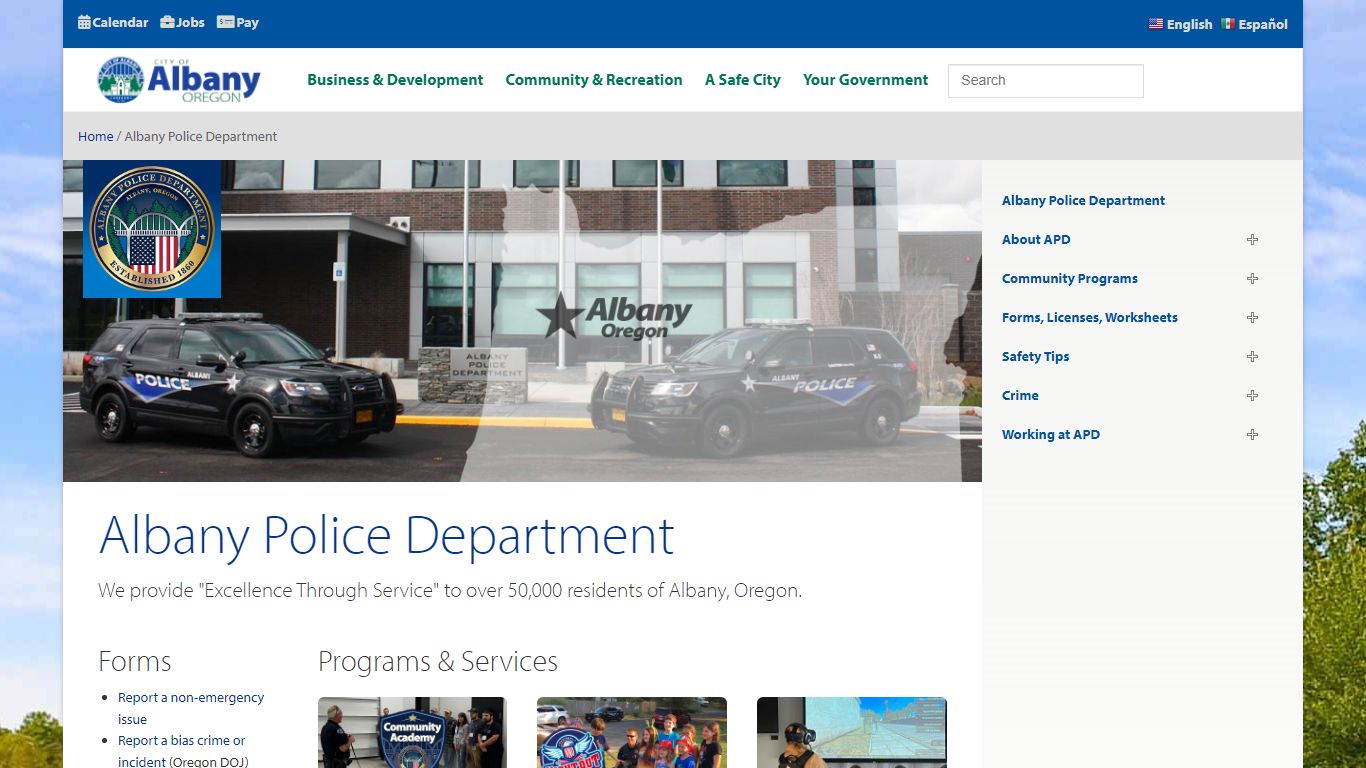Open Forms, Licenses, Worksheets sidebar link
The width and height of the screenshot is (1366, 768).
click(x=1090, y=318)
